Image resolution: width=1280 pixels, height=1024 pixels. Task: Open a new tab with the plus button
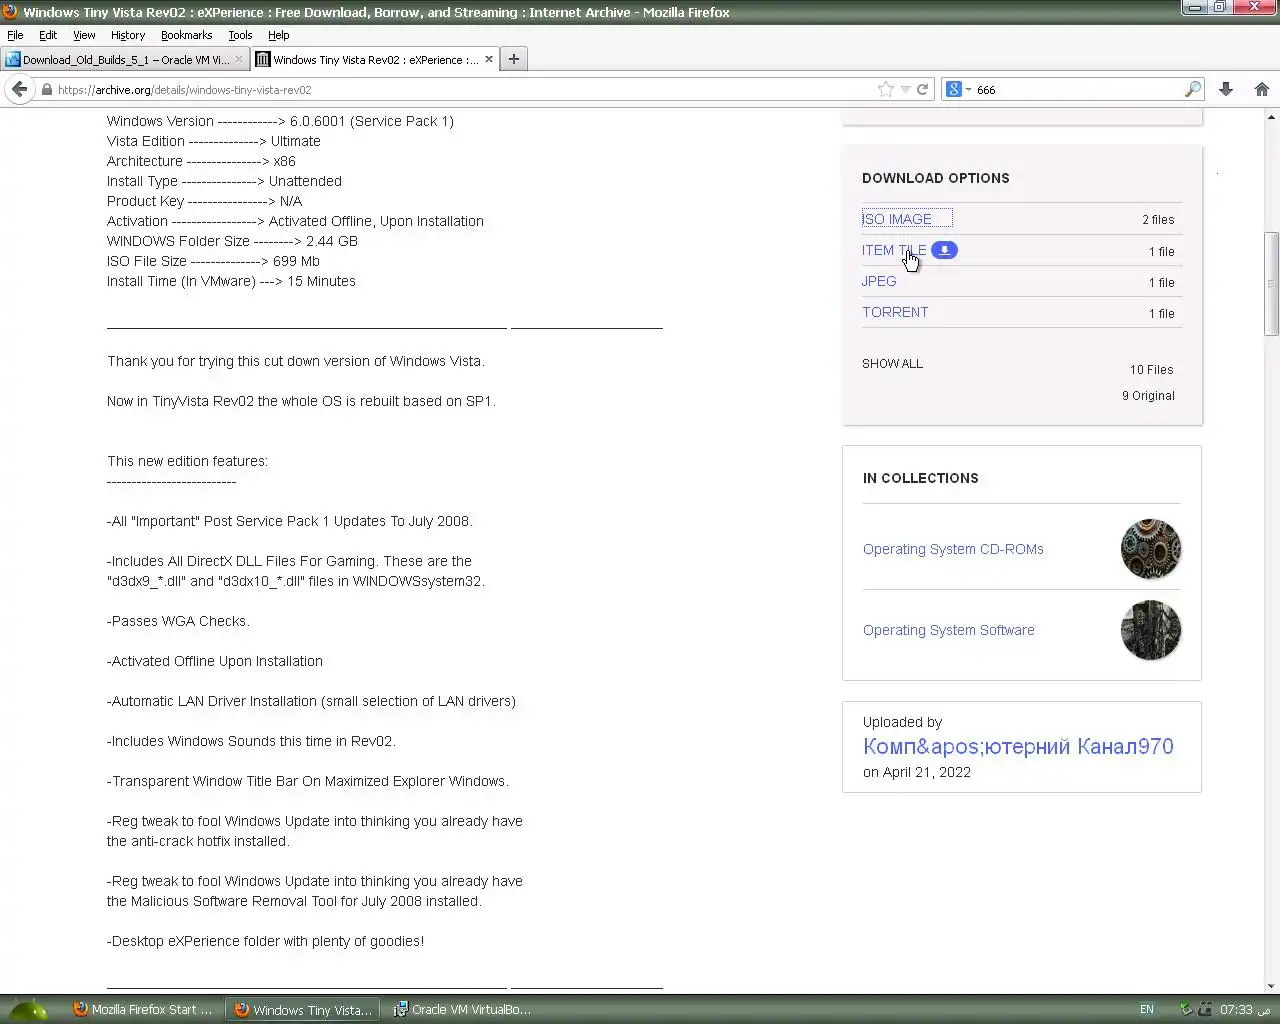click(514, 59)
